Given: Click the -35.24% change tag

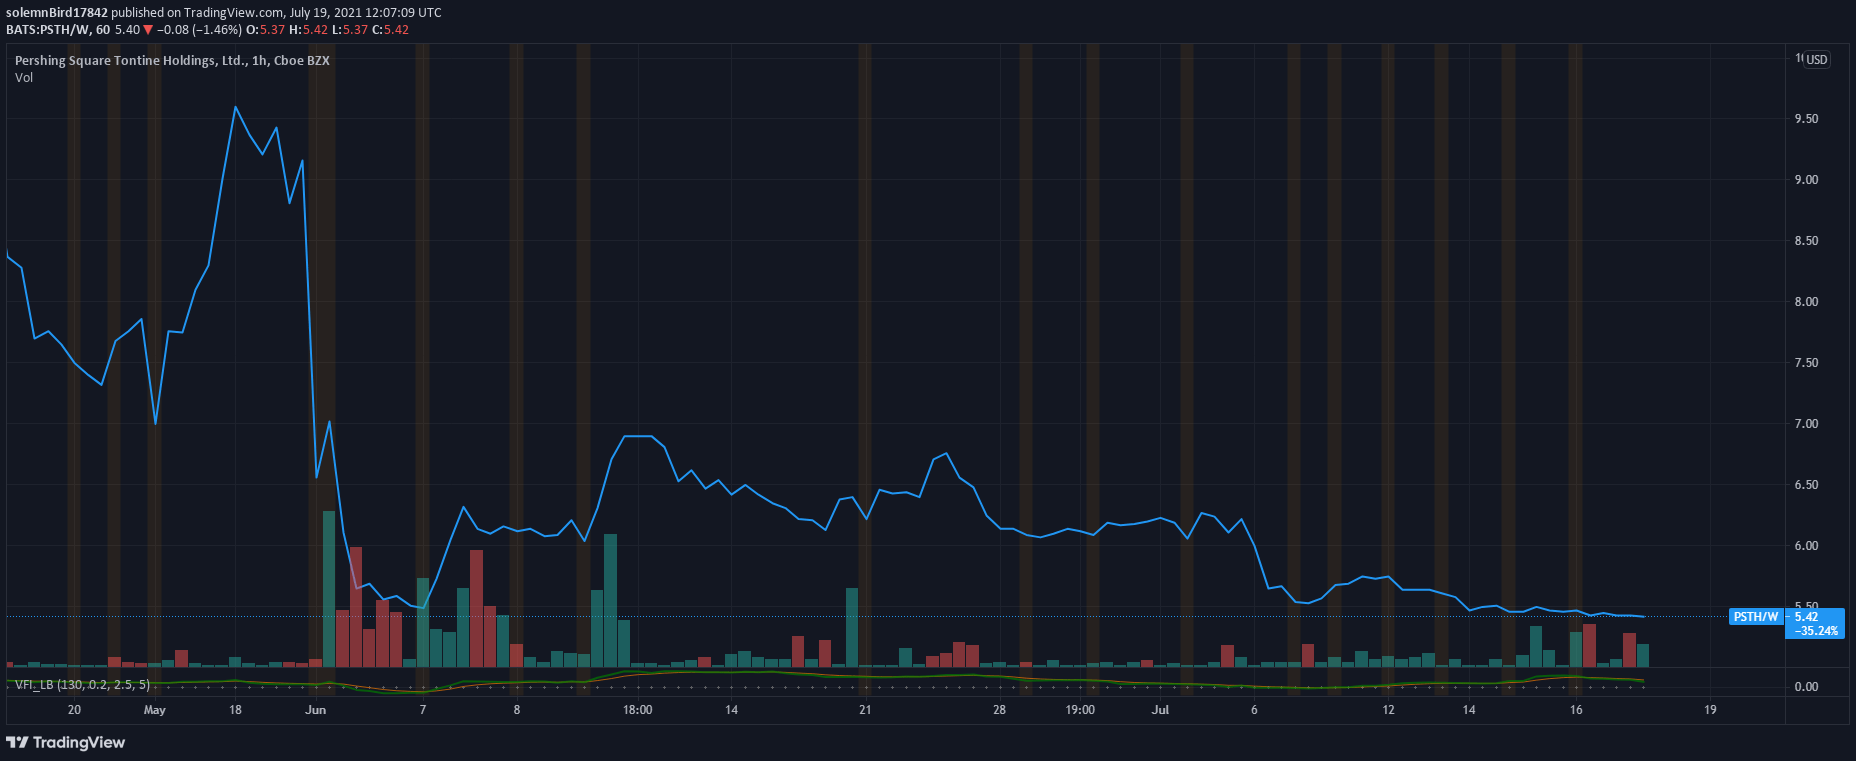Looking at the screenshot, I should (1816, 631).
